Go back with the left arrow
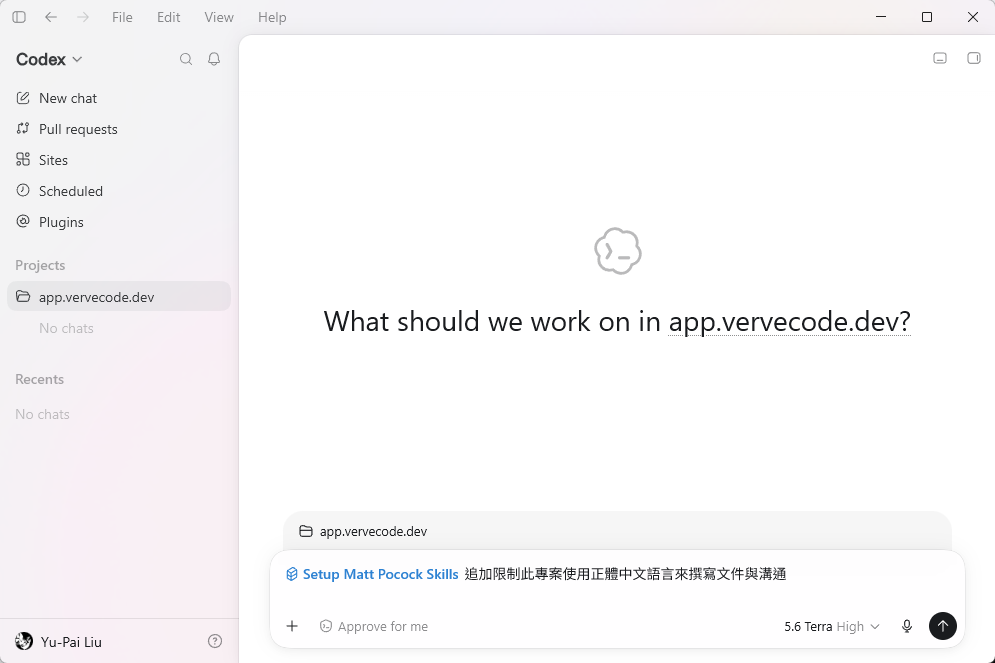995x663 pixels. tap(51, 17)
